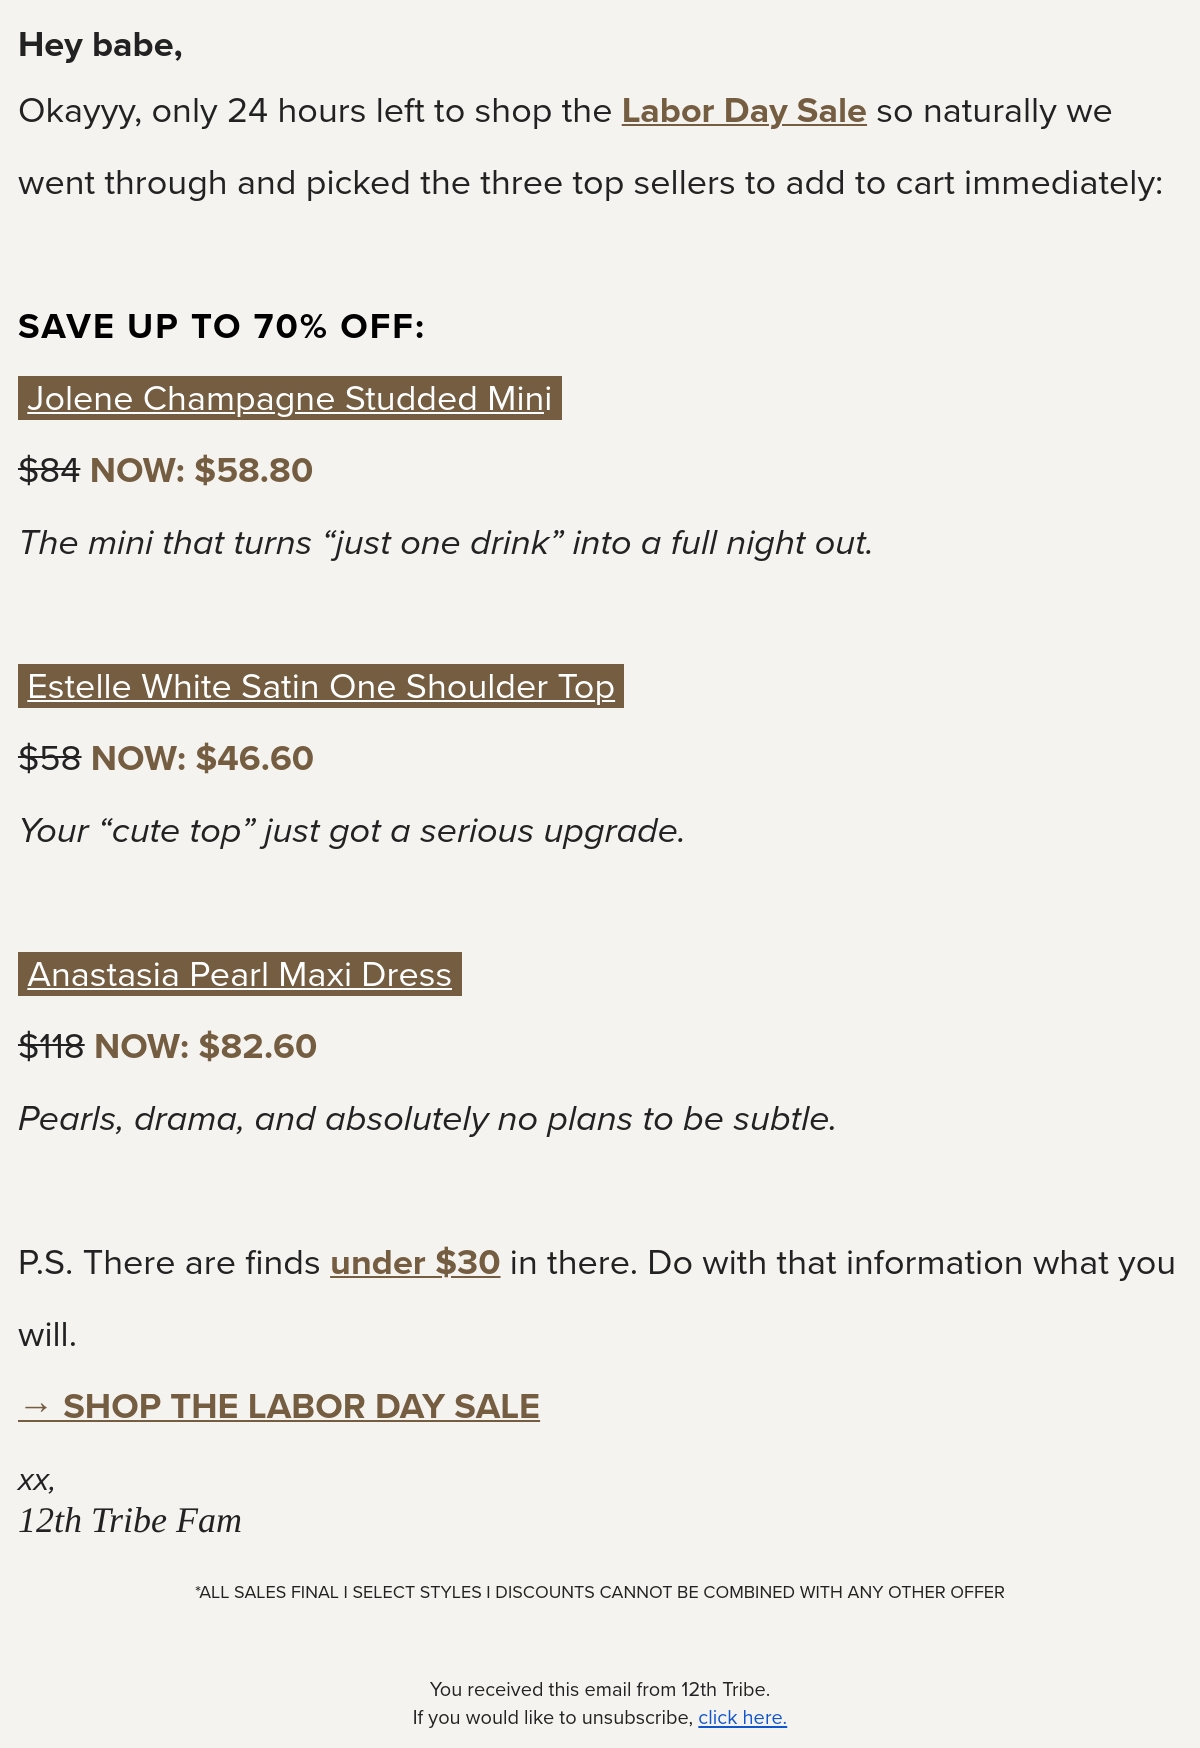Open the Labor Day Sale link in intro
Image resolution: width=1200 pixels, height=1748 pixels.
(x=743, y=111)
